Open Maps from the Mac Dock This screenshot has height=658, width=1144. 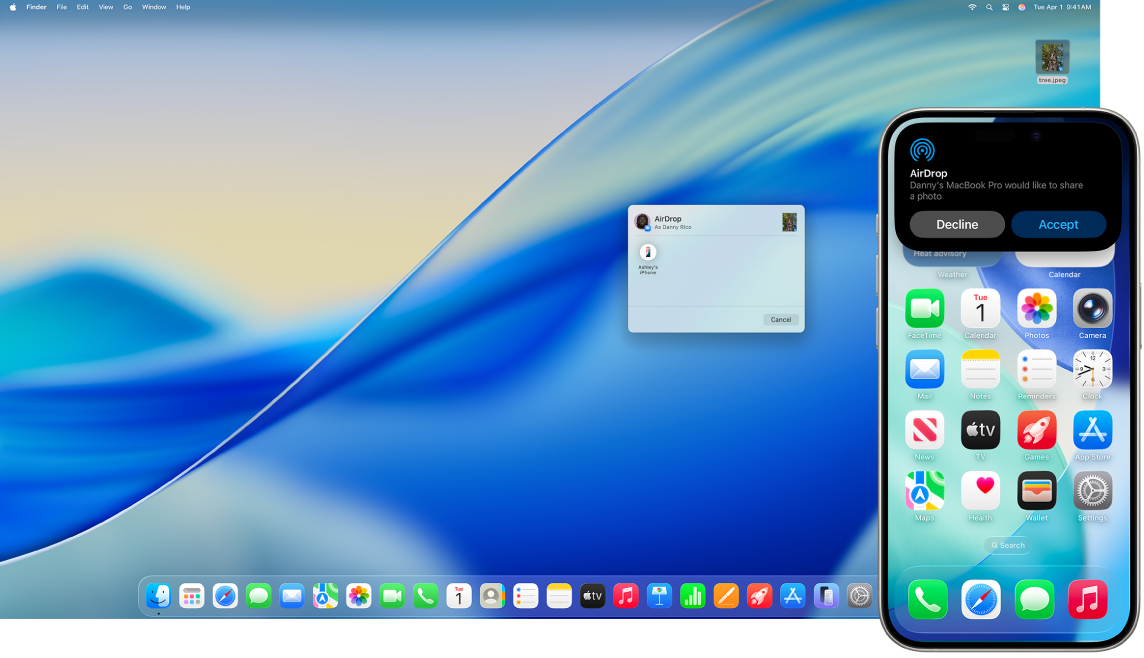click(x=325, y=596)
